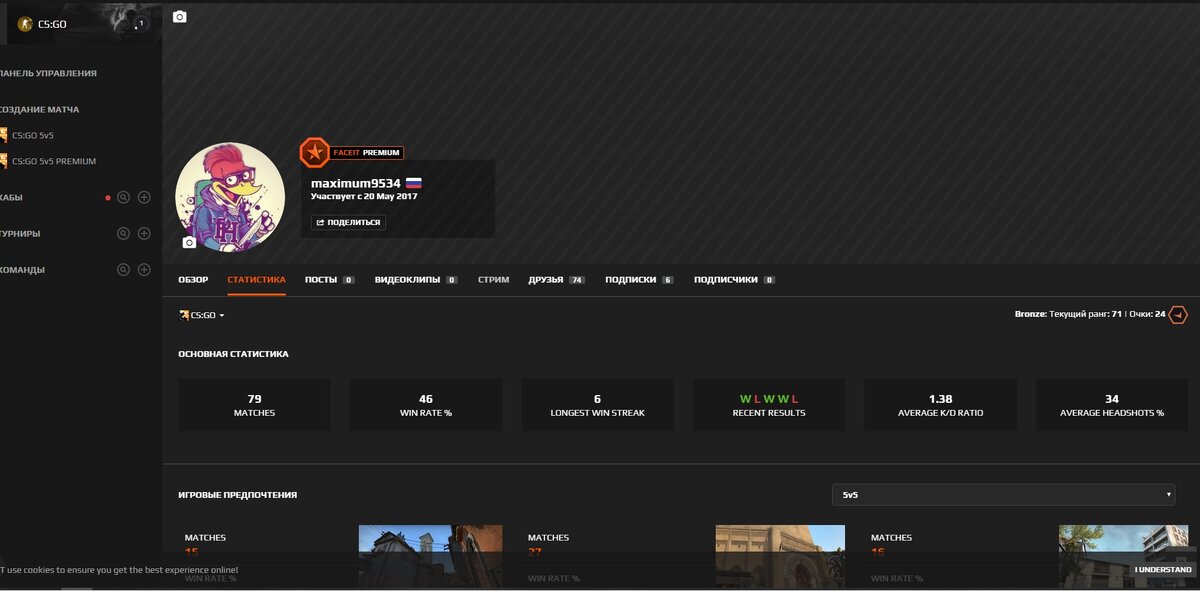Open the 5v5 game mode dropdown
1200x591 pixels.
tap(1003, 494)
